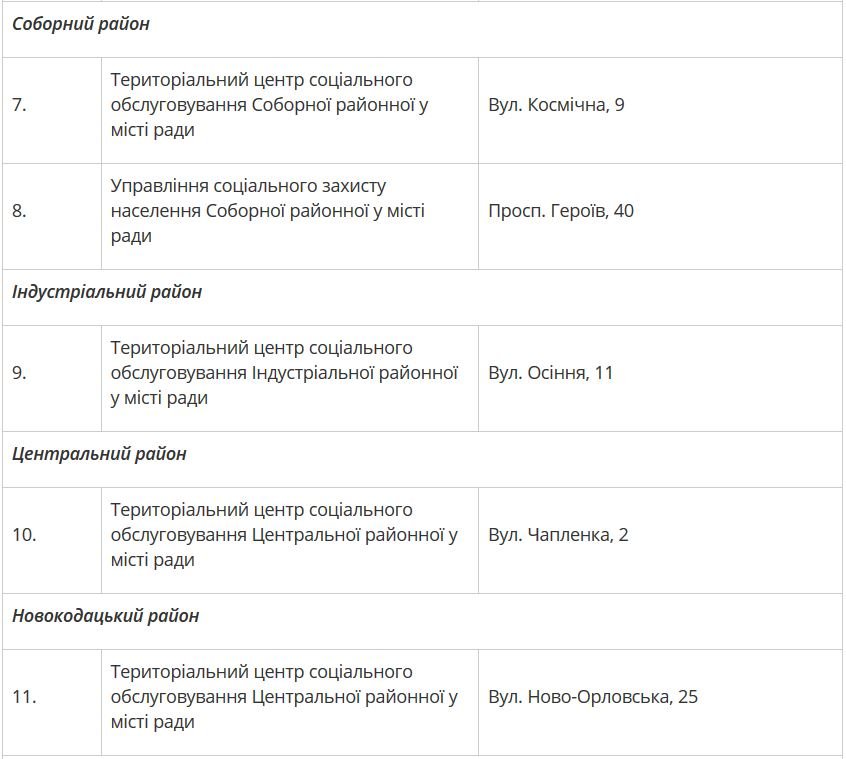The image size is (846, 759).
Task: Click the Територіальний центр Індустріальної районної name
Action: [284, 373]
